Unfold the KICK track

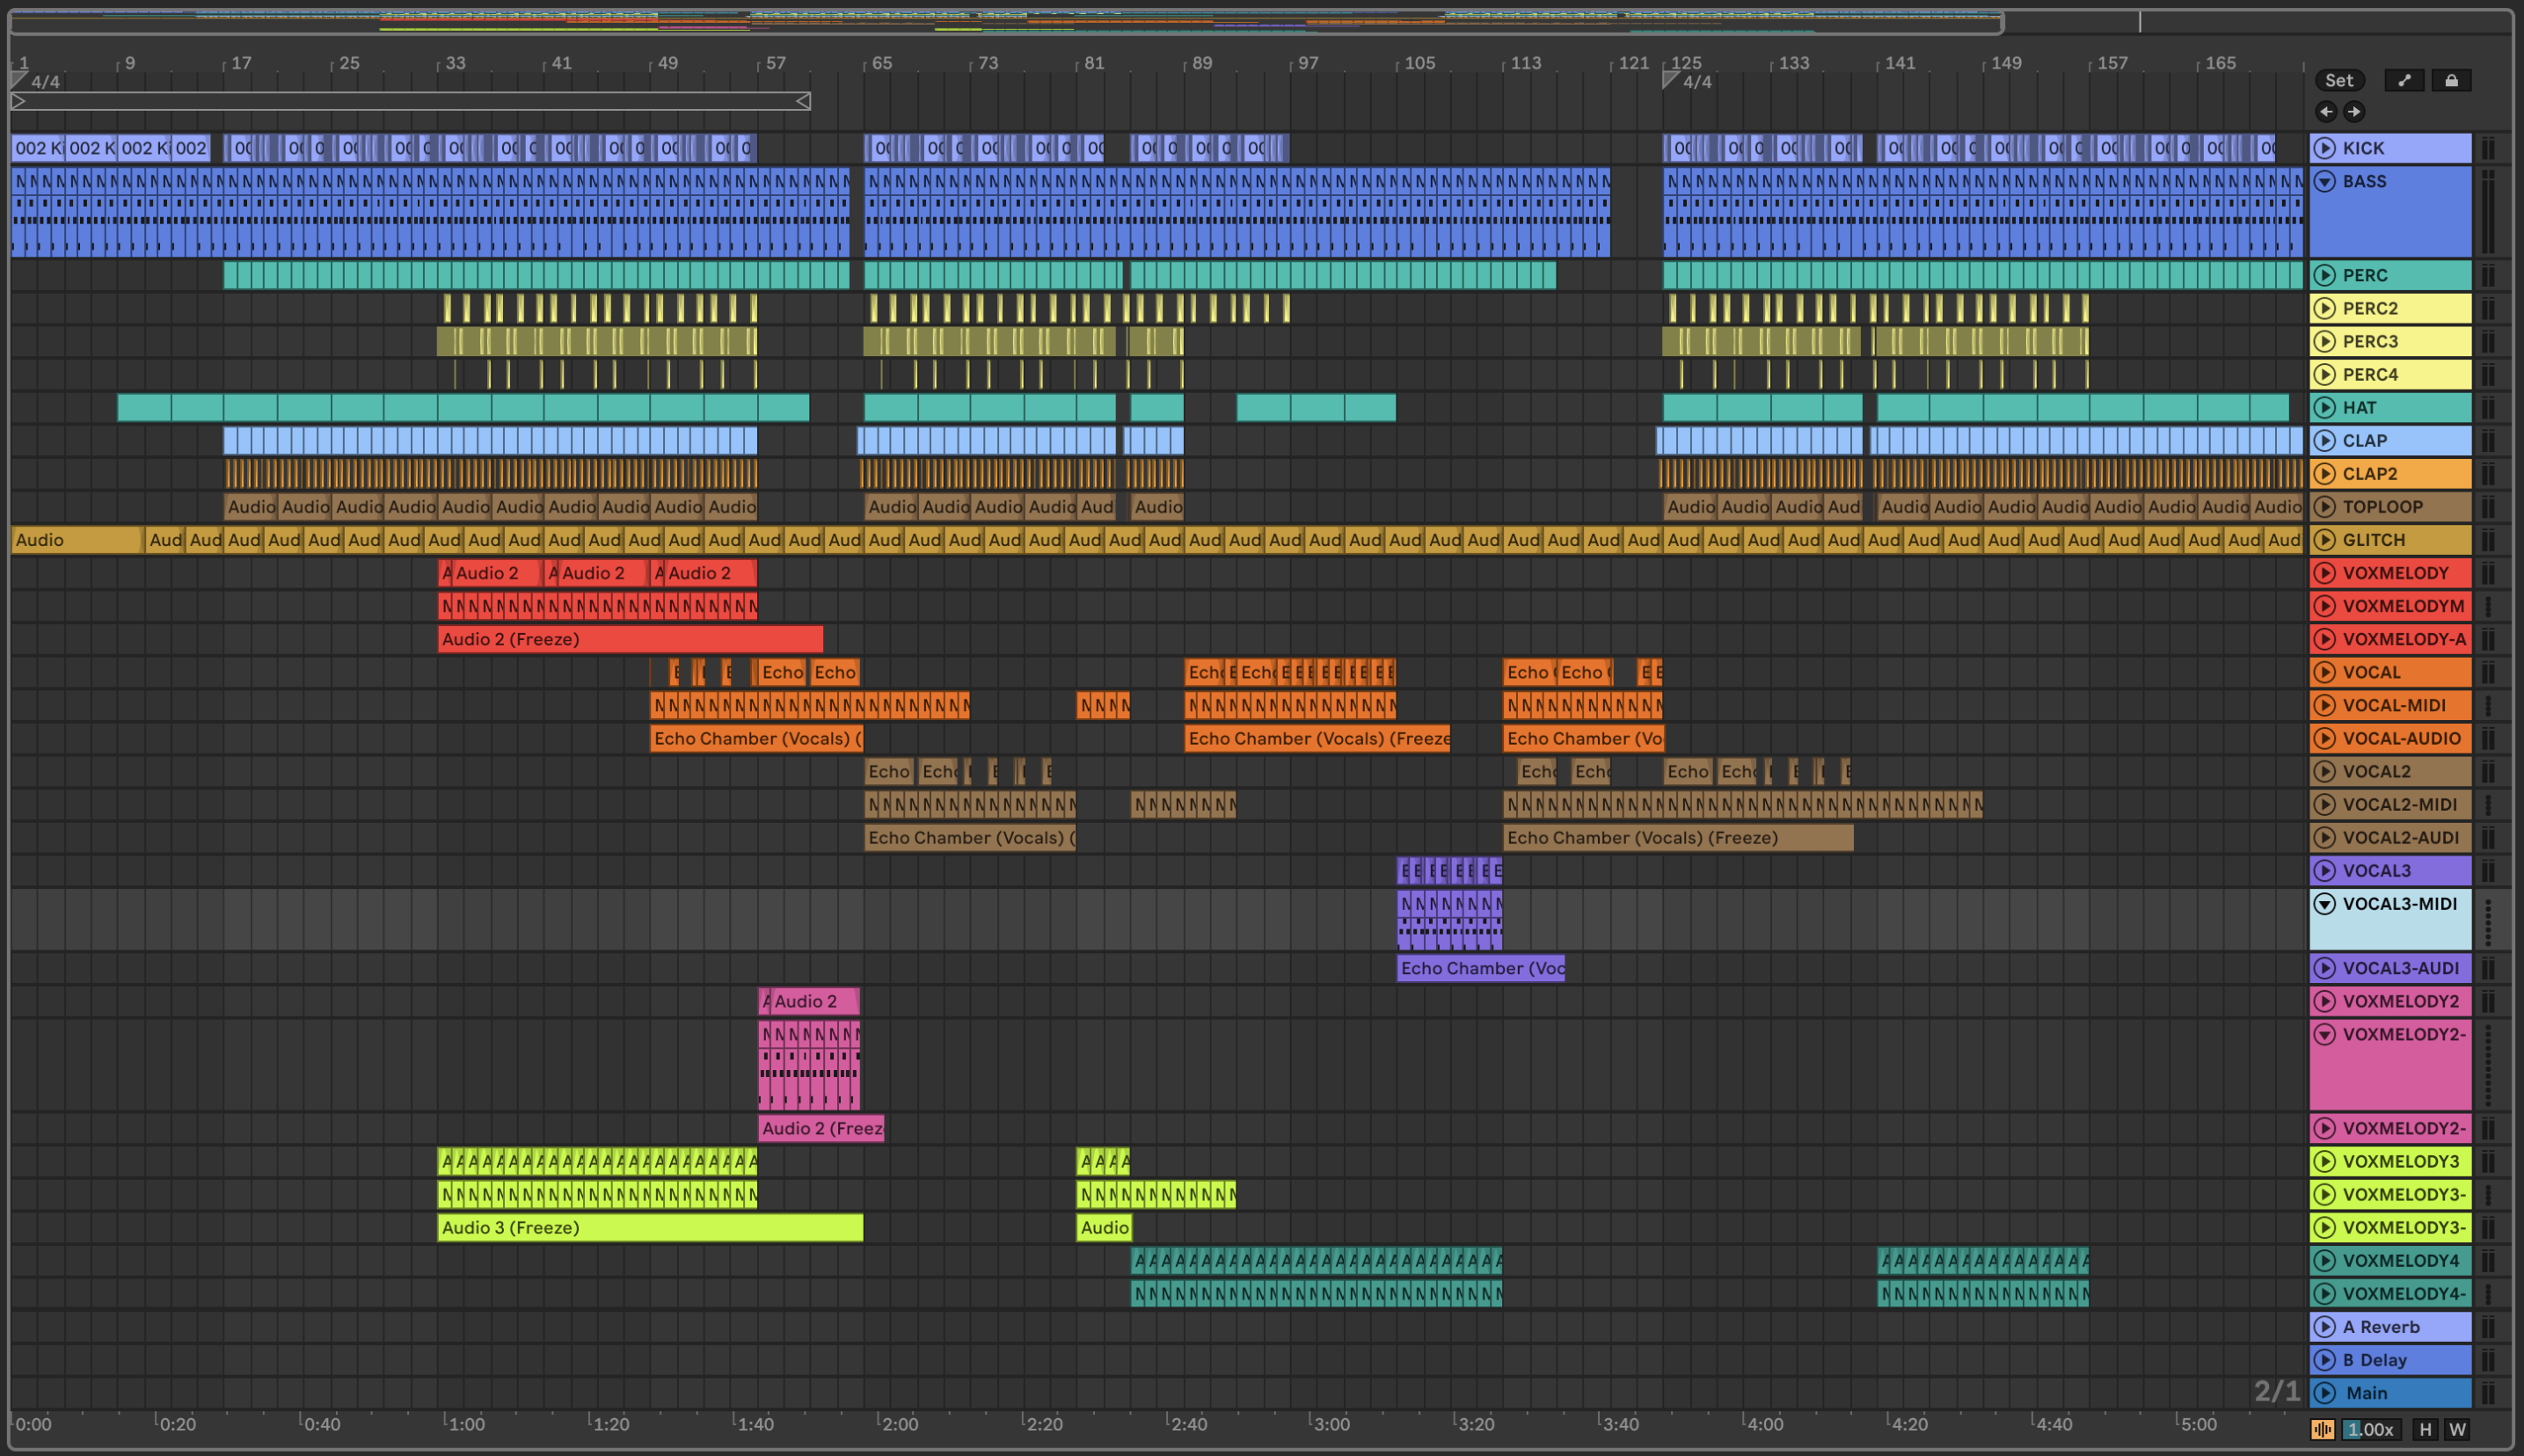pos(2325,148)
